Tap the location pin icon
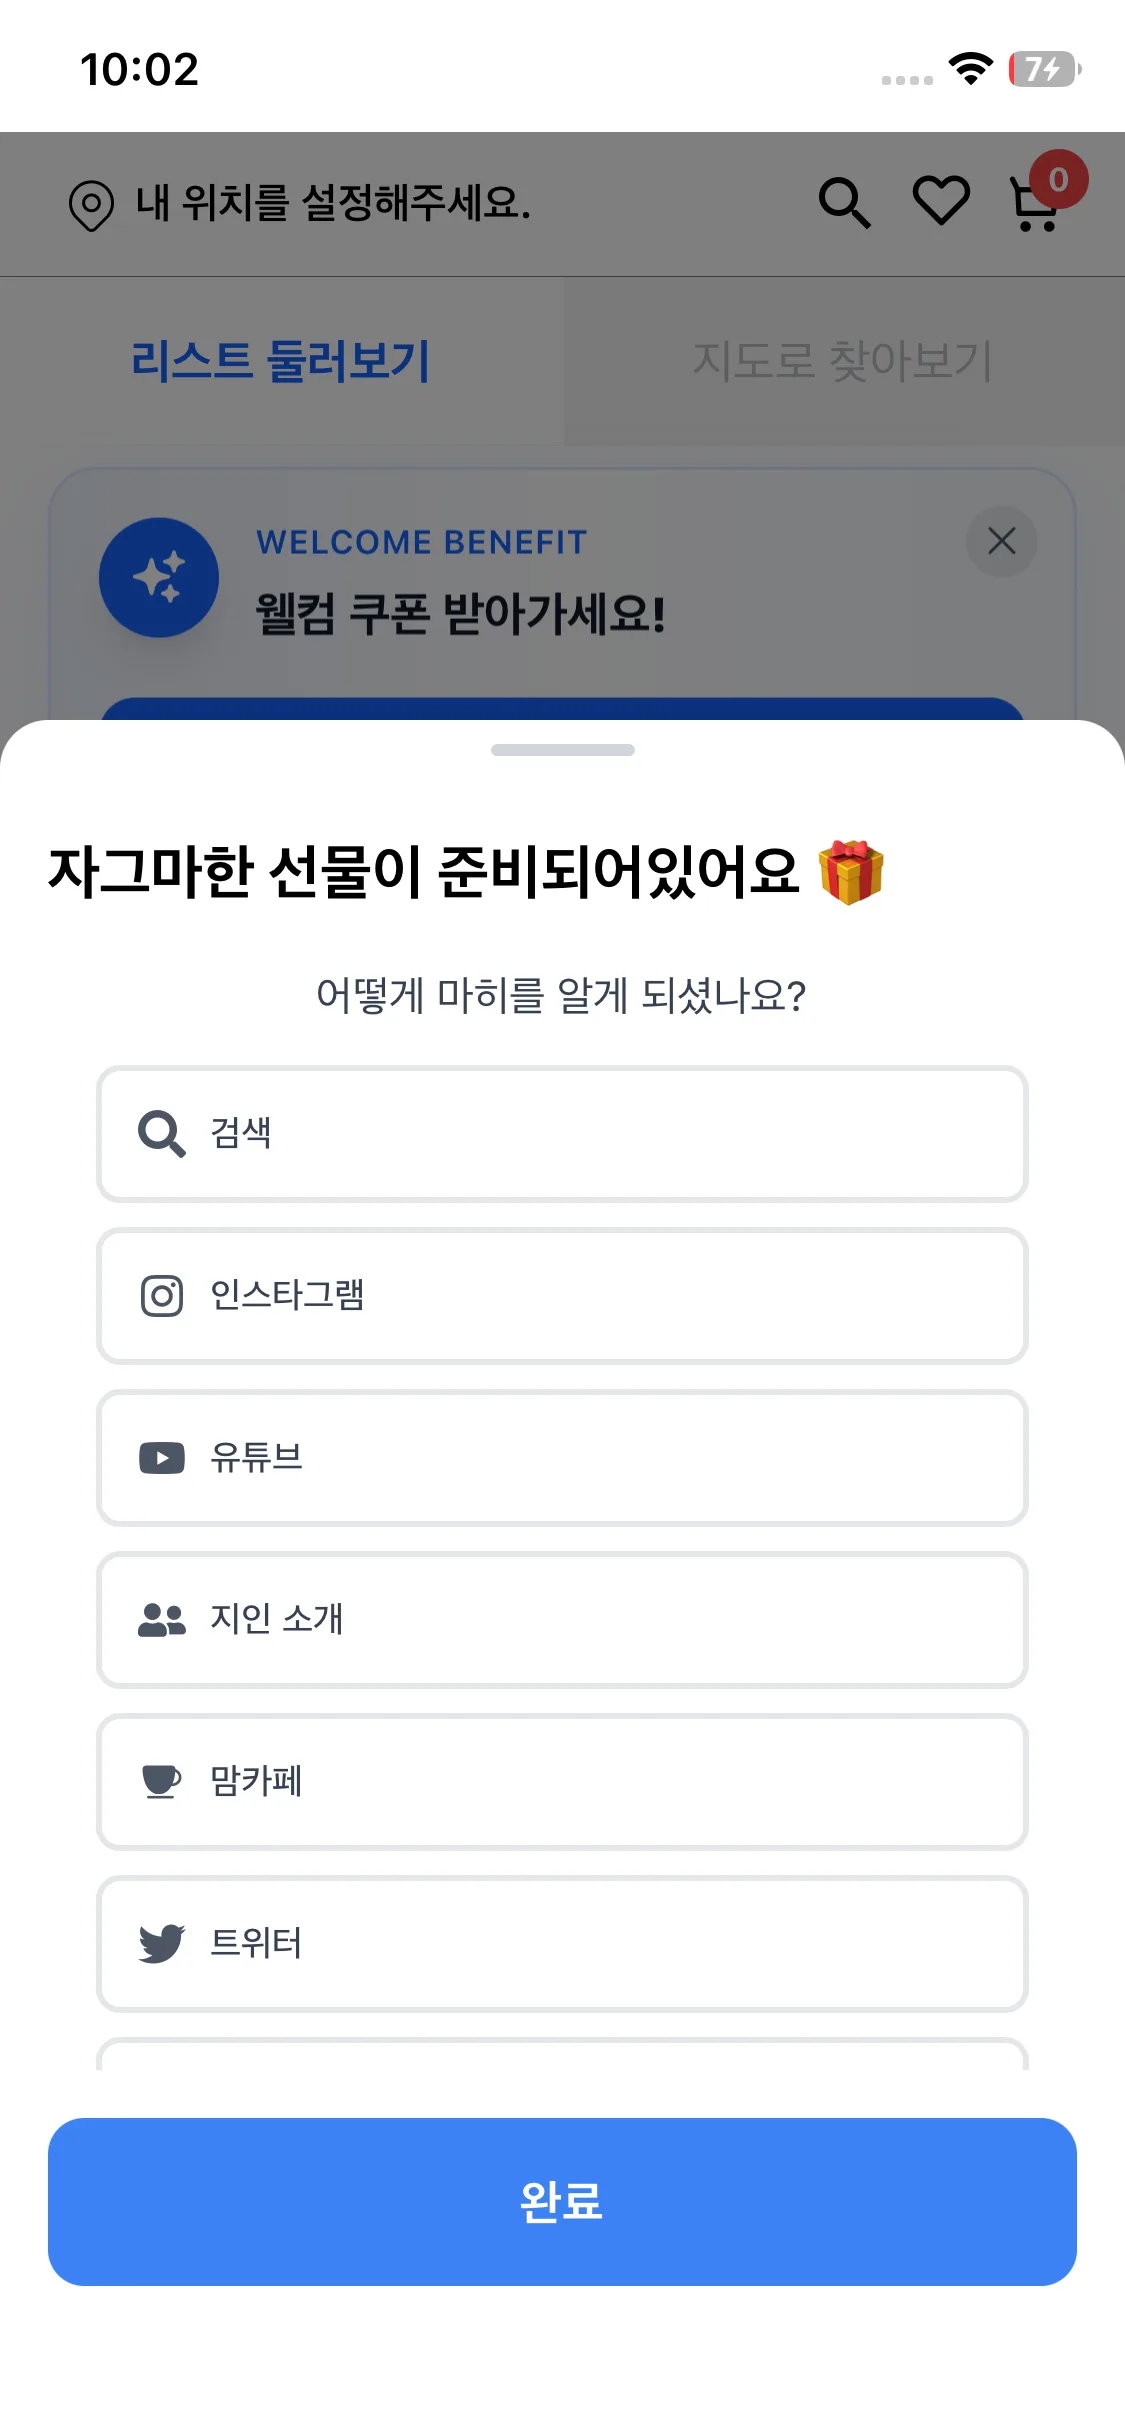The width and height of the screenshot is (1125, 2436). (x=91, y=205)
